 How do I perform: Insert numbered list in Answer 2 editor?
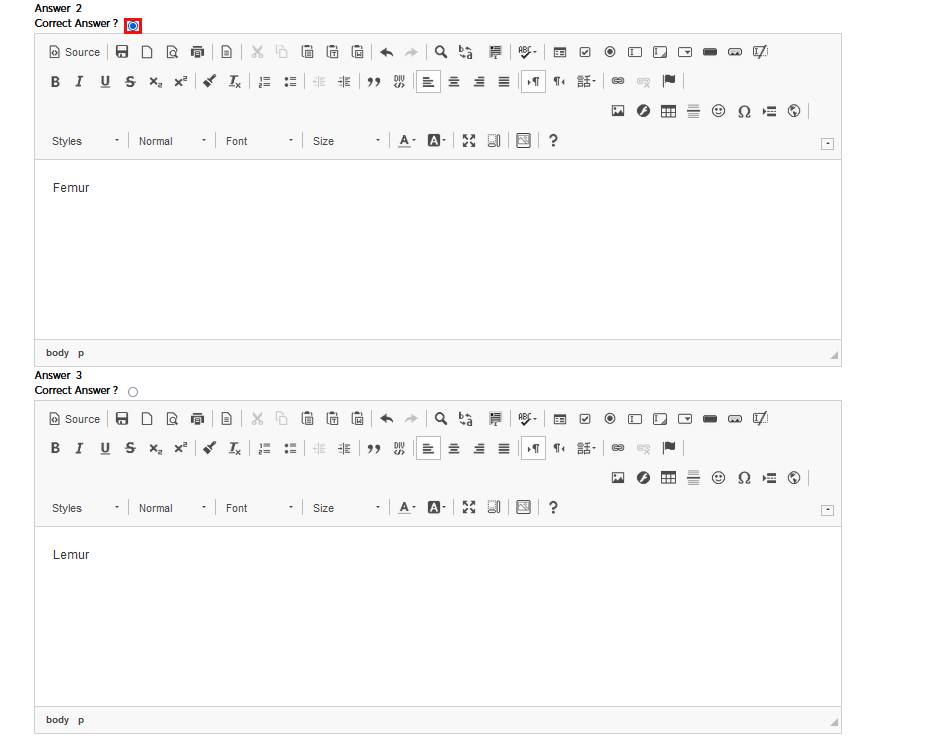(x=264, y=82)
